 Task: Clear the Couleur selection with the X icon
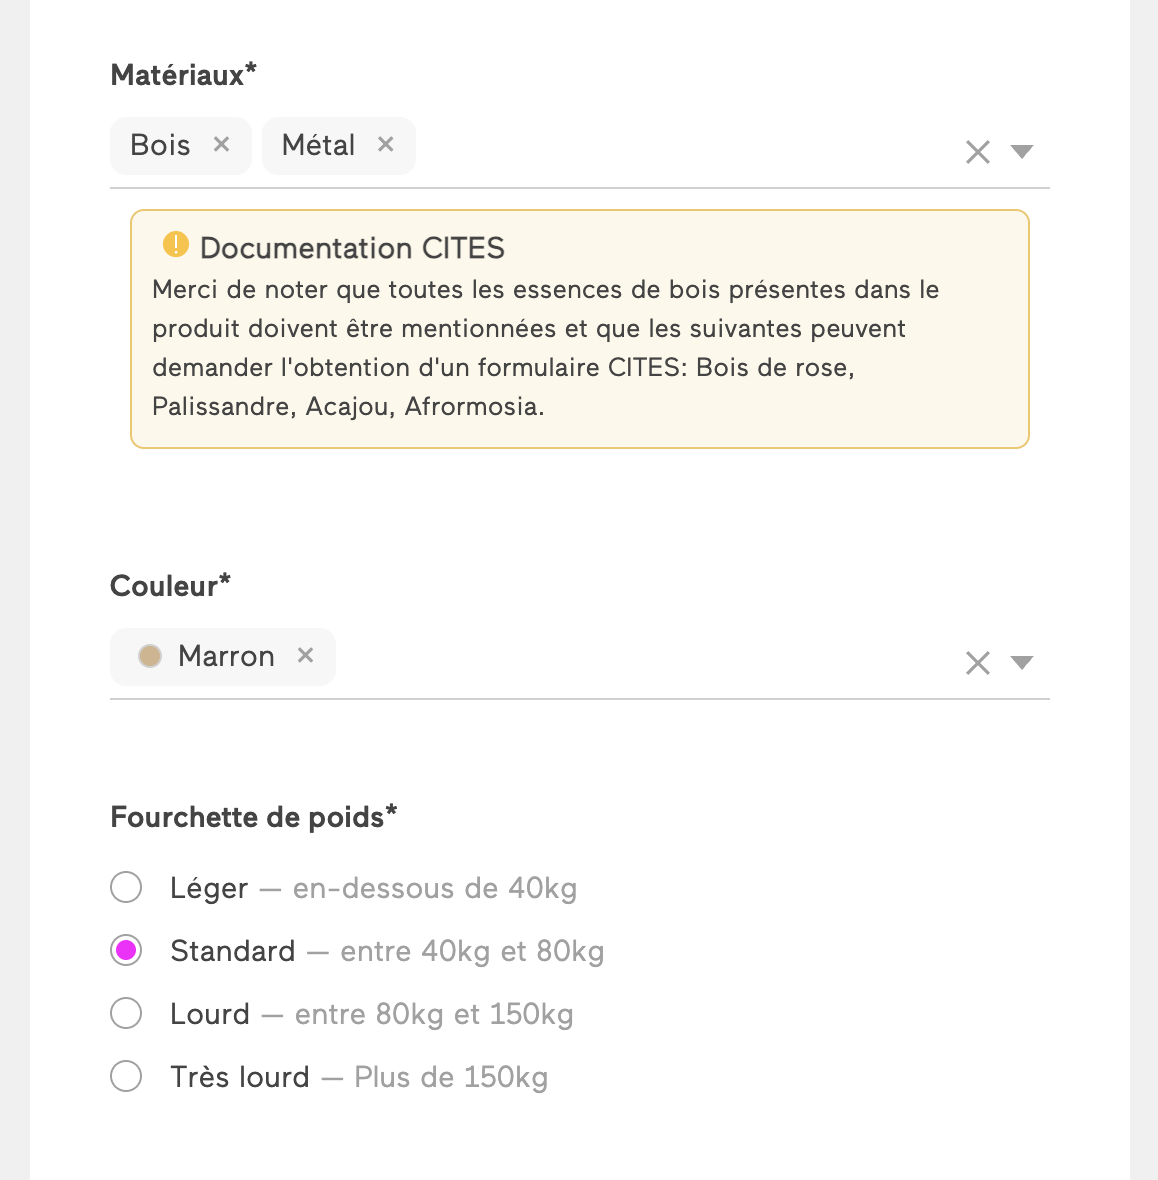(x=977, y=663)
